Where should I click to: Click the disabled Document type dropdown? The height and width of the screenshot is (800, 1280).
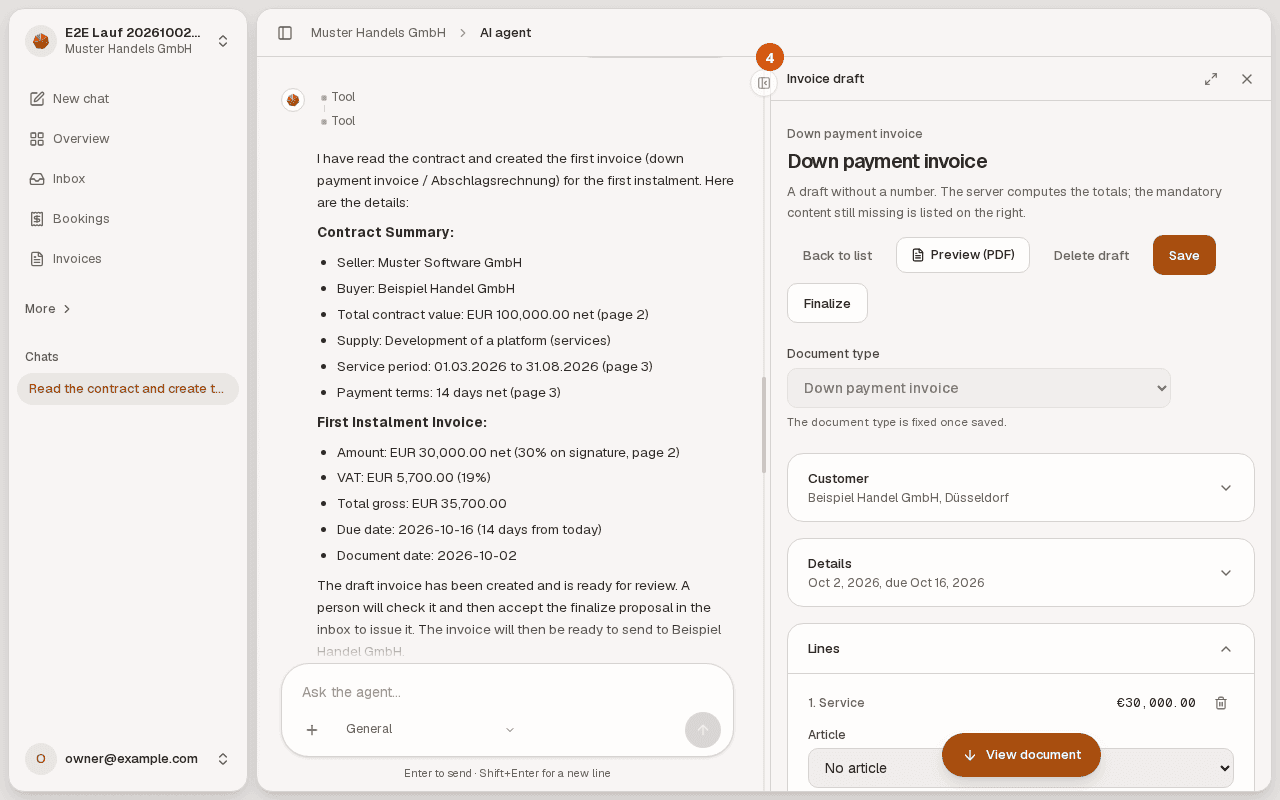(x=979, y=388)
